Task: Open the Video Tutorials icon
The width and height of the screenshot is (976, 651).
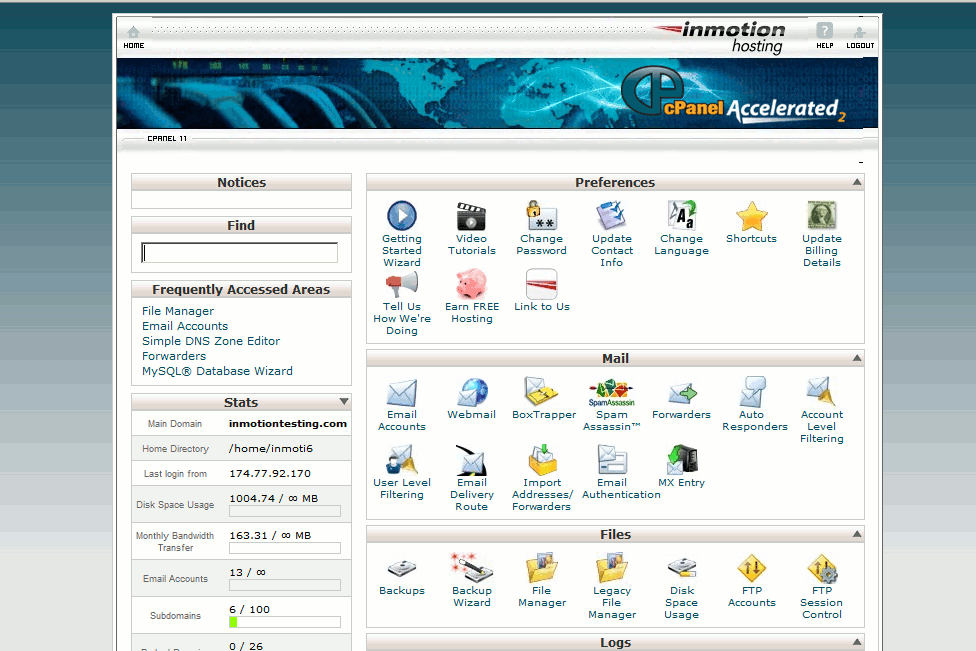Action: 471,217
